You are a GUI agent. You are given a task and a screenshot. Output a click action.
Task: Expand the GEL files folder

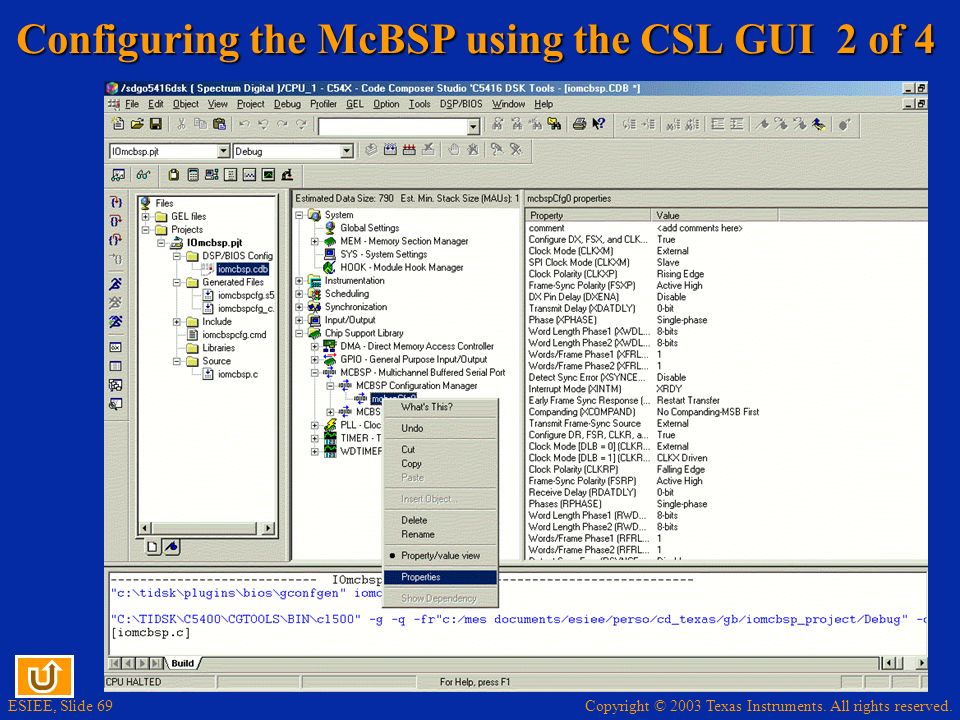point(146,217)
